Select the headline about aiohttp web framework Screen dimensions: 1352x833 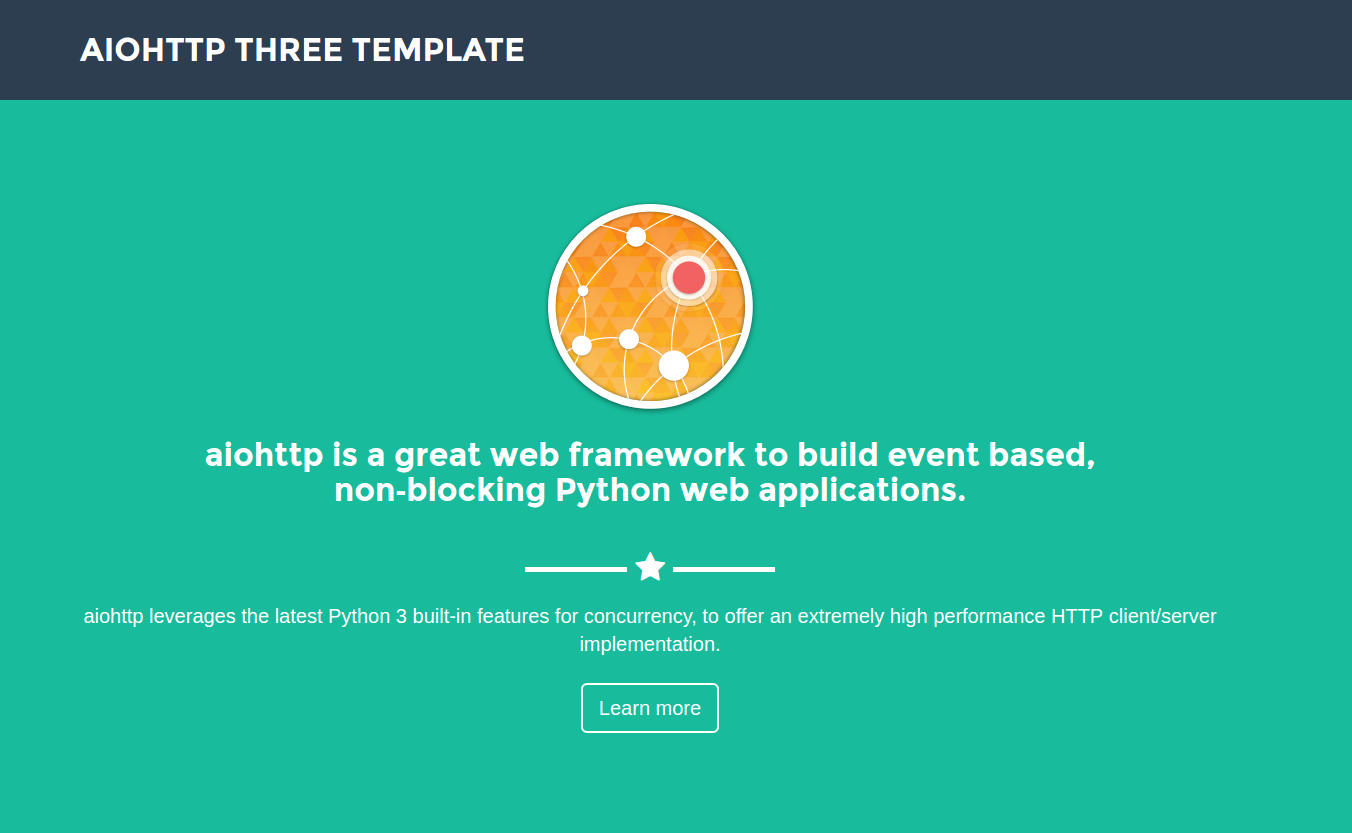point(650,471)
